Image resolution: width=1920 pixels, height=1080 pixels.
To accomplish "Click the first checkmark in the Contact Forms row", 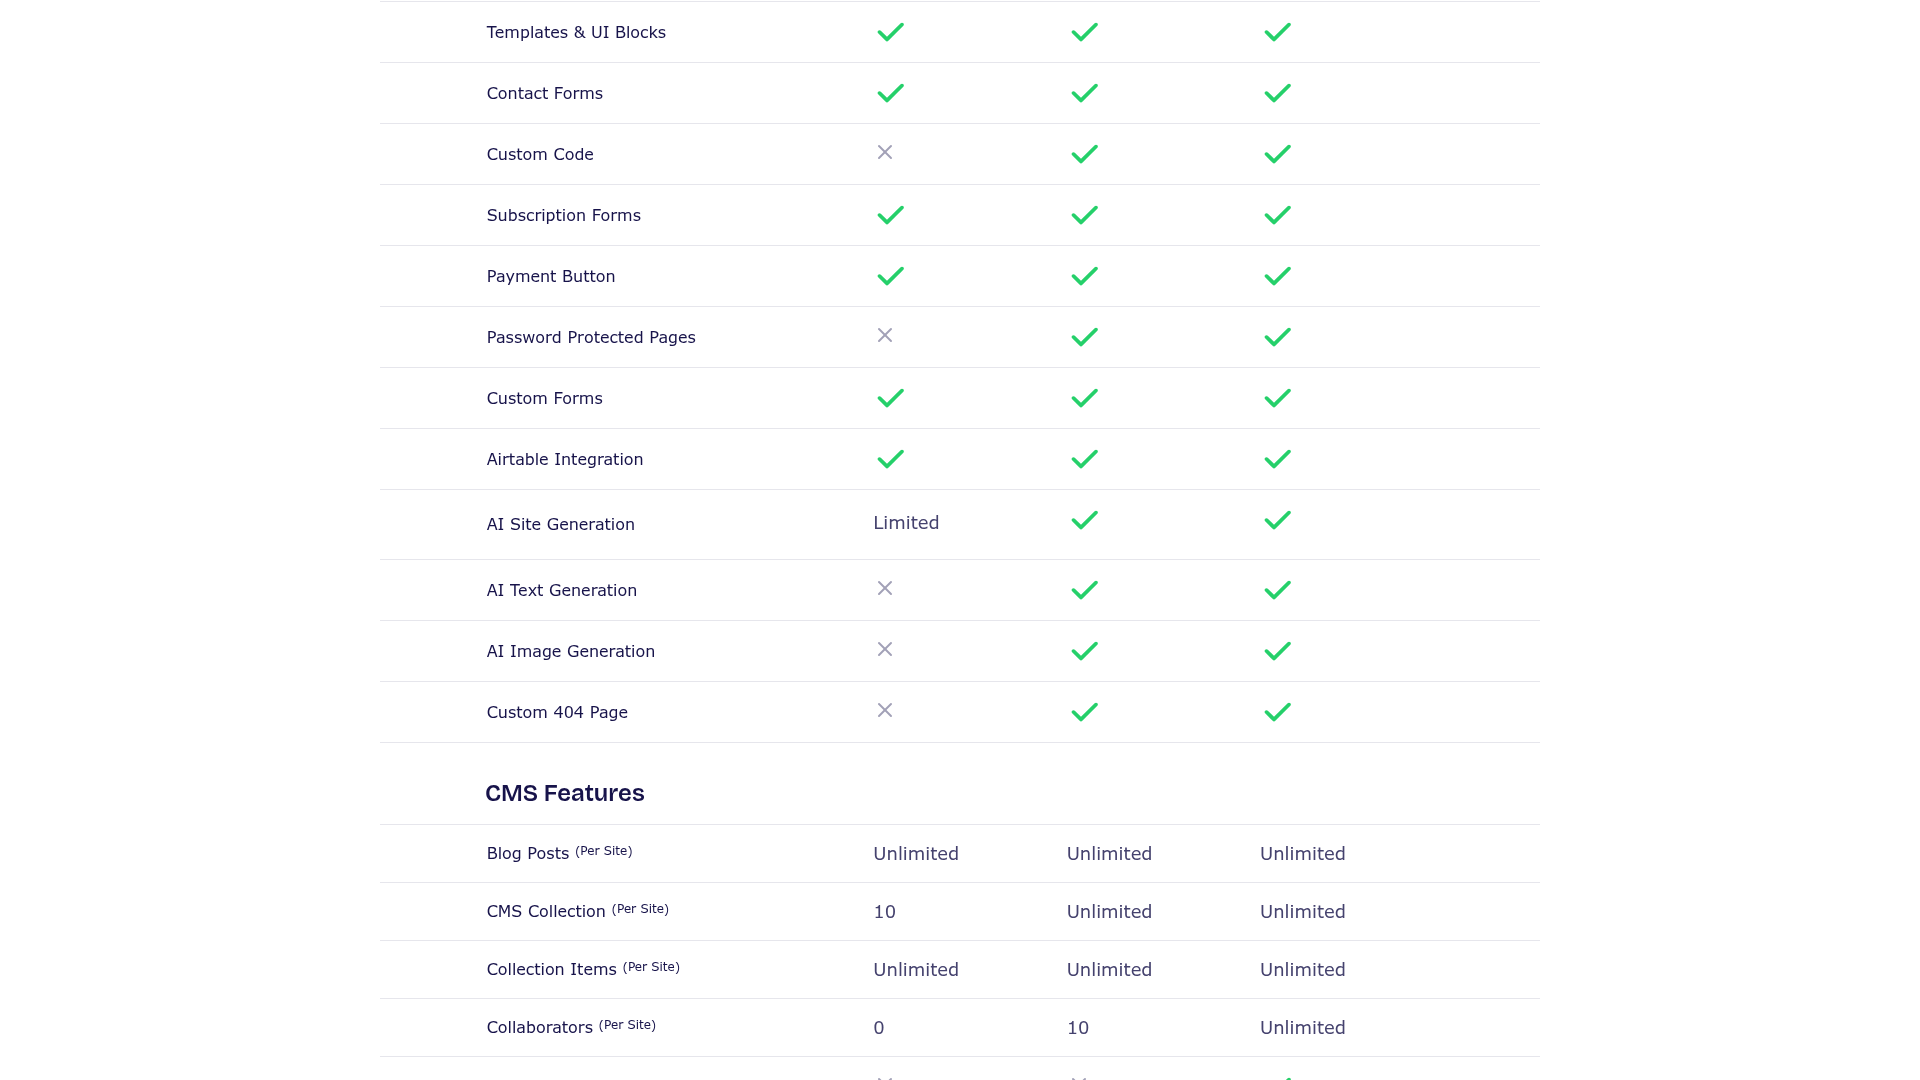I will click(890, 93).
